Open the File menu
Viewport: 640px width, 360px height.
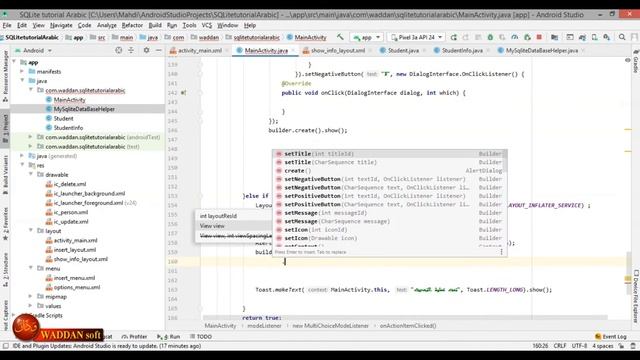tap(7, 25)
